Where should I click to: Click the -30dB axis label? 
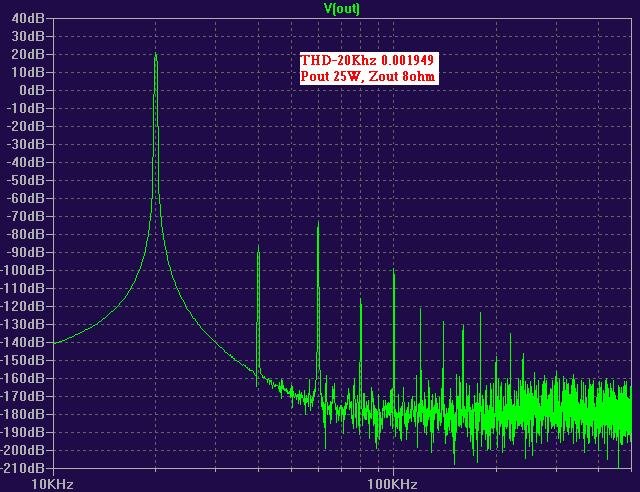click(x=26, y=144)
